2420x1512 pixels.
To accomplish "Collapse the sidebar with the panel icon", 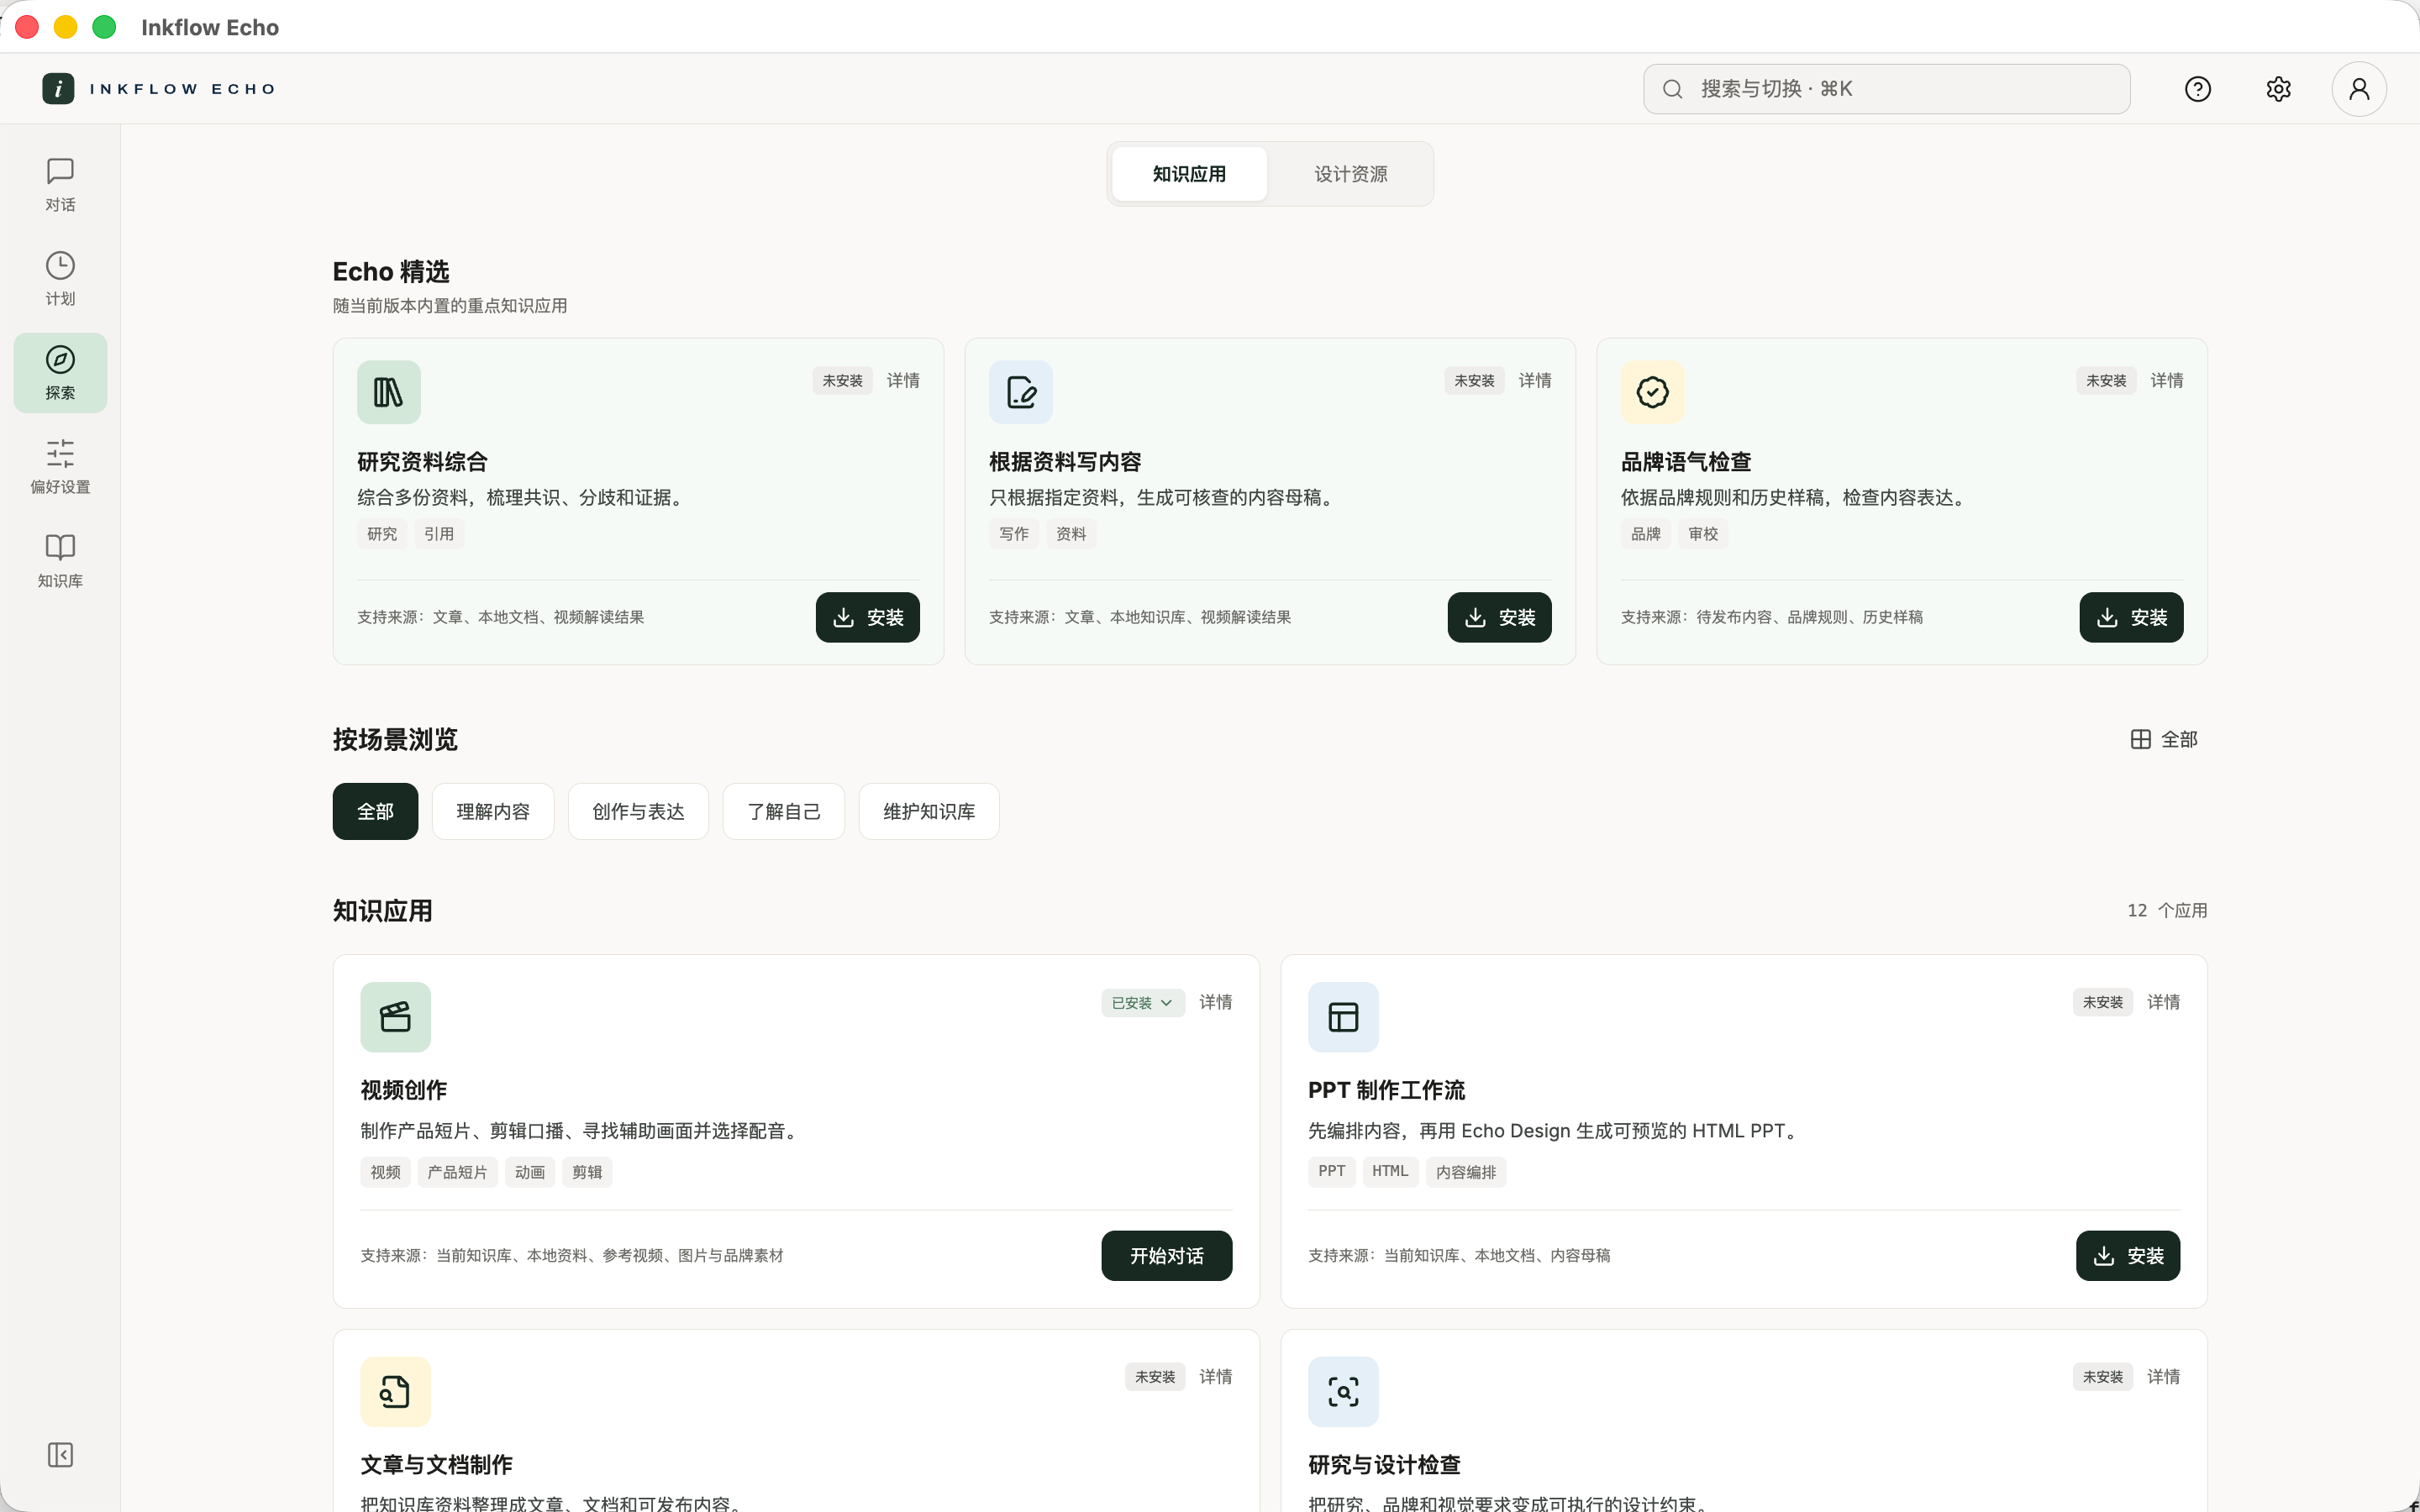I will [60, 1454].
